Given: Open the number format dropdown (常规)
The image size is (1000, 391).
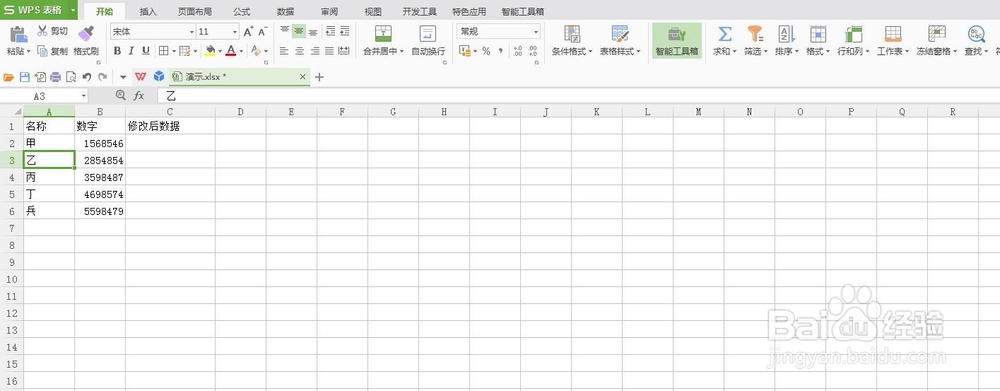Looking at the screenshot, I should 535,31.
